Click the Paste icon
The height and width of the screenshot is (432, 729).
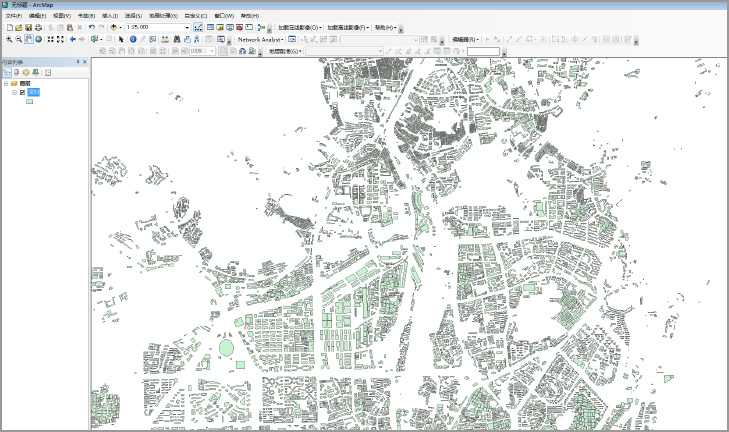point(70,28)
